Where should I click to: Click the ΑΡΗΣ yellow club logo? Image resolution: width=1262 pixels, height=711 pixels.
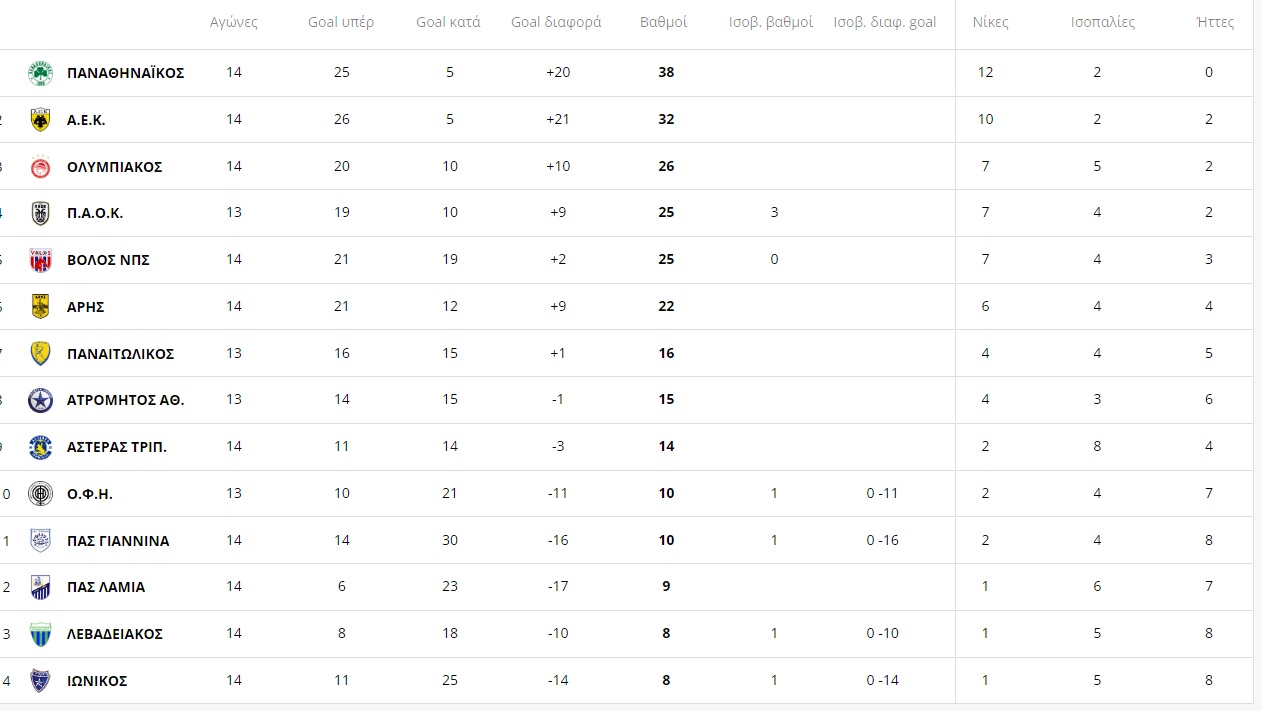point(40,307)
